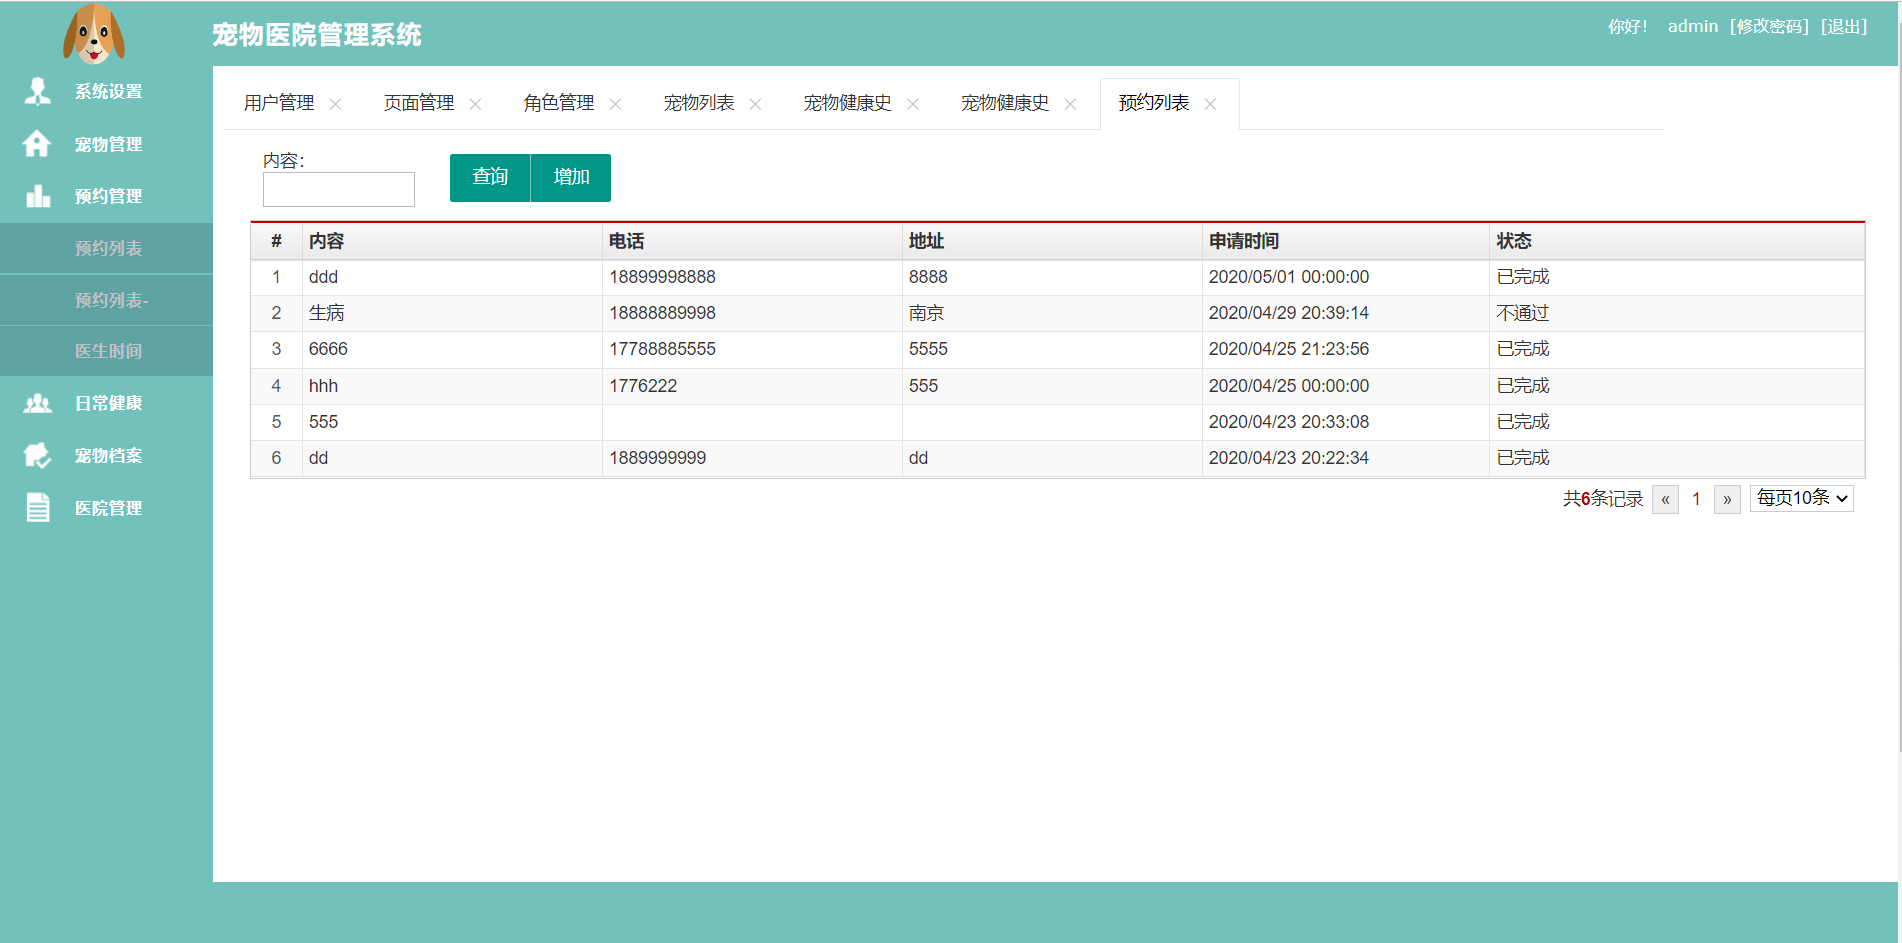The height and width of the screenshot is (943, 1902).
Task: Click the 查询 search button
Action: pos(490,177)
